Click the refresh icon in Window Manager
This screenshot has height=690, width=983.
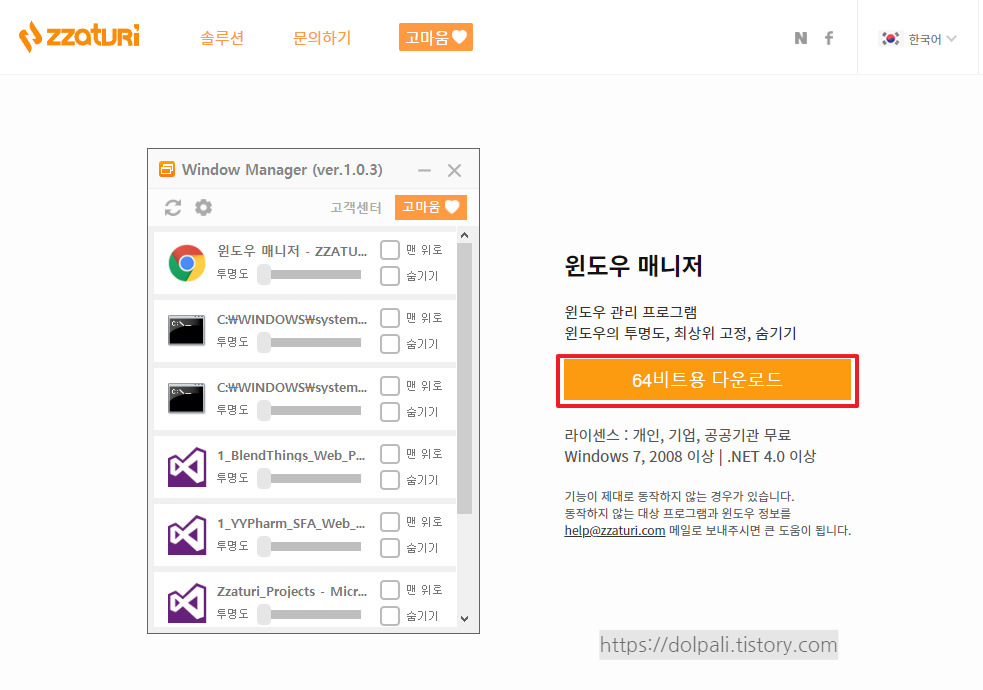click(x=173, y=207)
